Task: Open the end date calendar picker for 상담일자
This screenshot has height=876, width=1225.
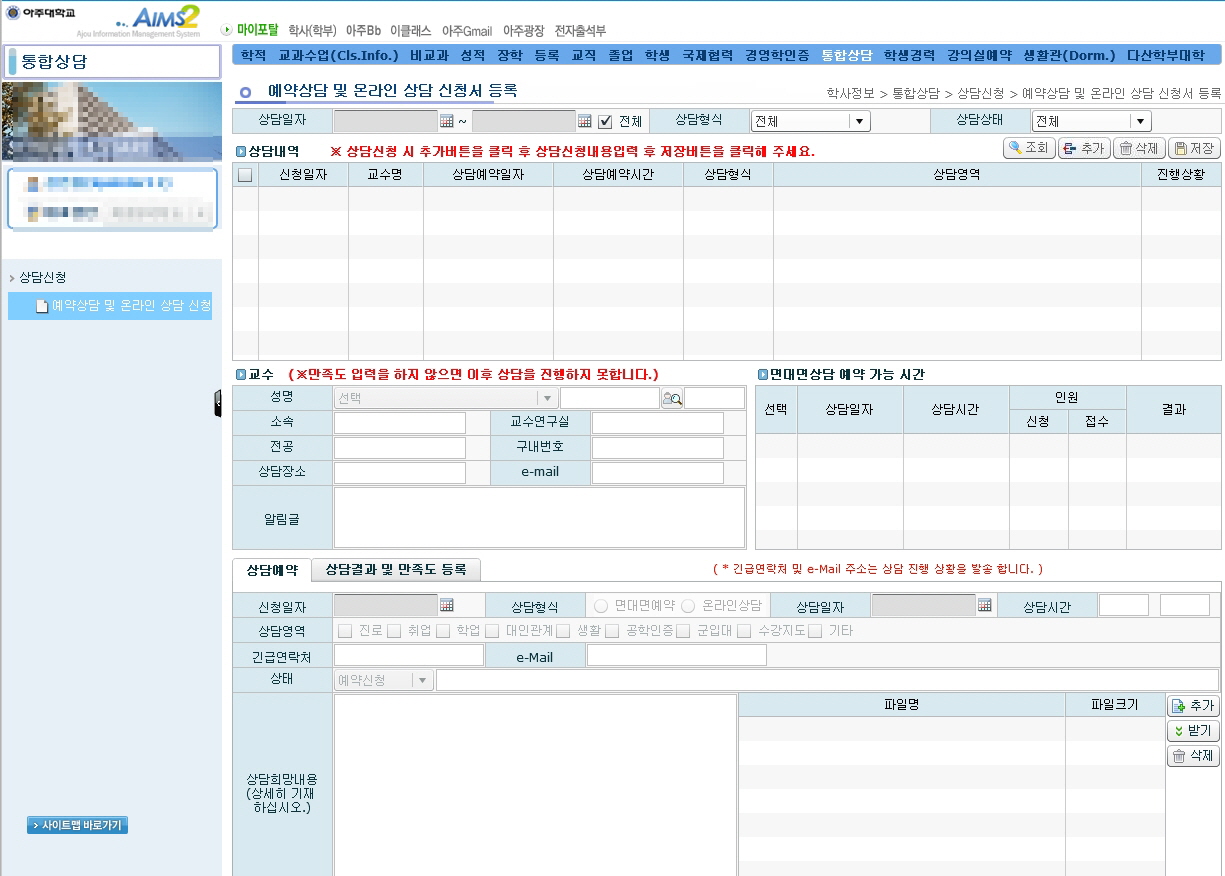Action: tap(585, 121)
